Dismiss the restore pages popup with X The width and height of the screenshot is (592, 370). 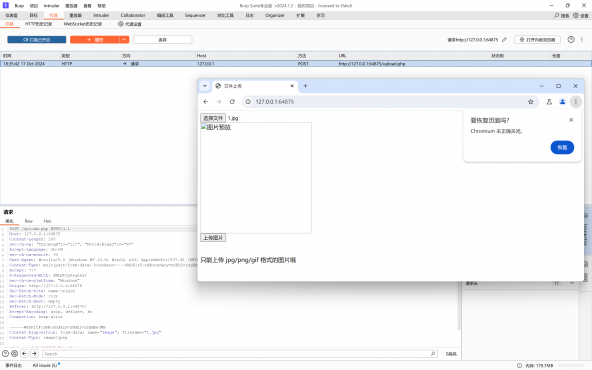pyautogui.click(x=571, y=120)
